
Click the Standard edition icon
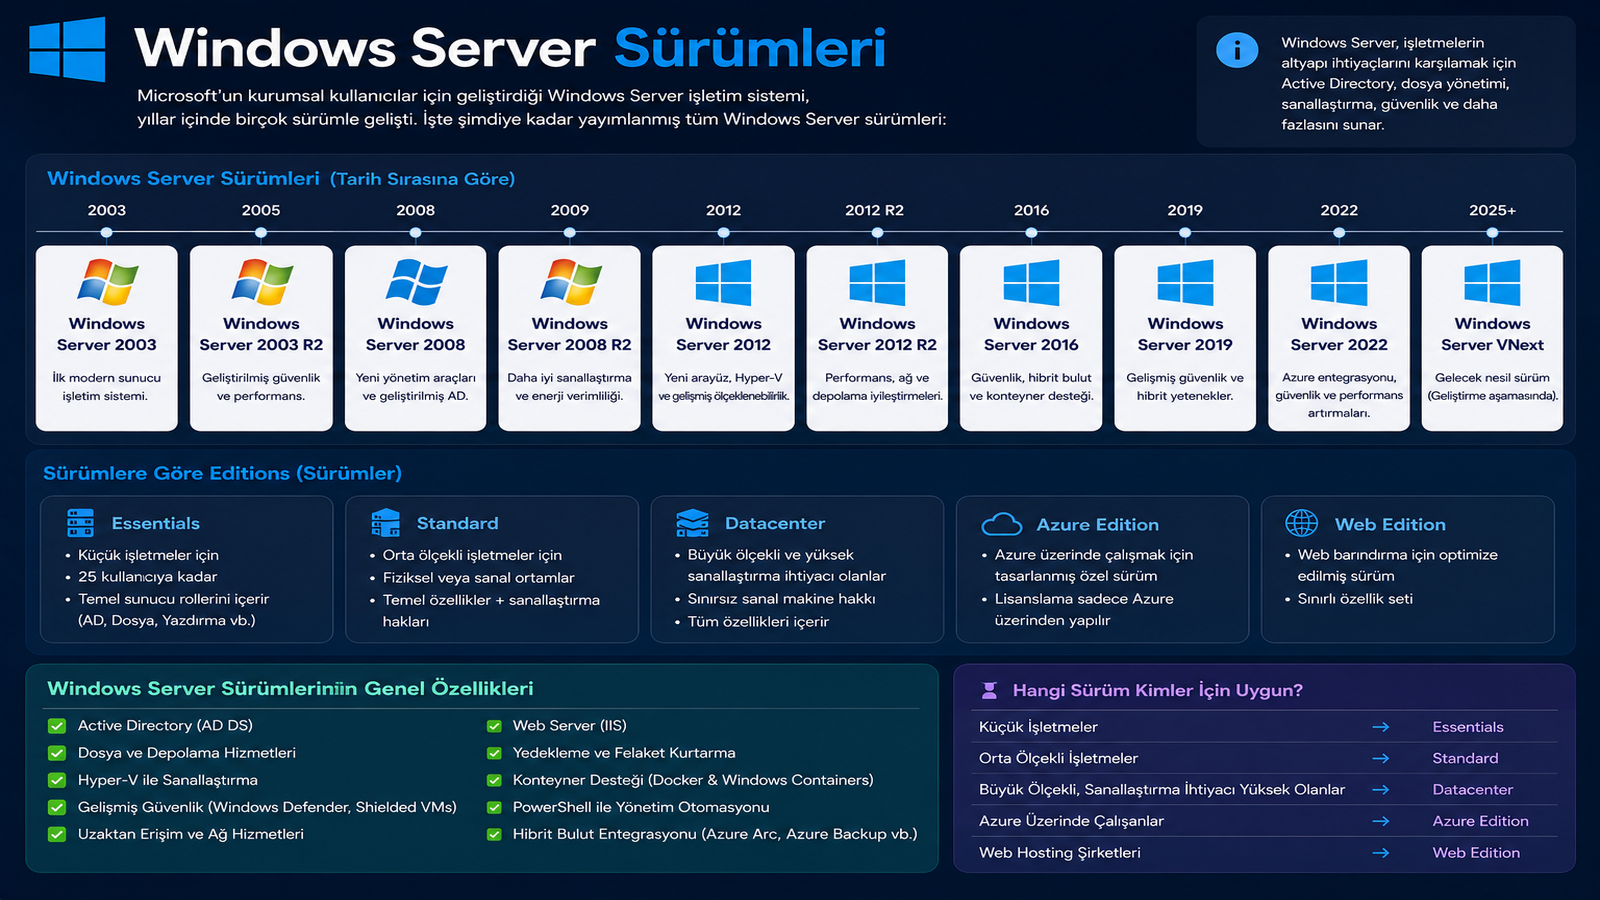[385, 523]
